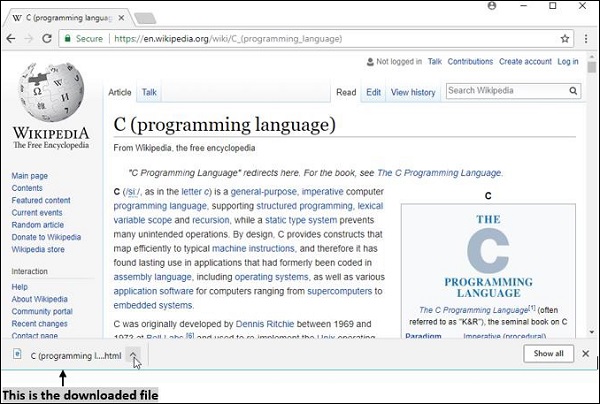The image size is (600, 404).
Task: Open Chrome's three-dot menu
Action: [x=586, y=39]
